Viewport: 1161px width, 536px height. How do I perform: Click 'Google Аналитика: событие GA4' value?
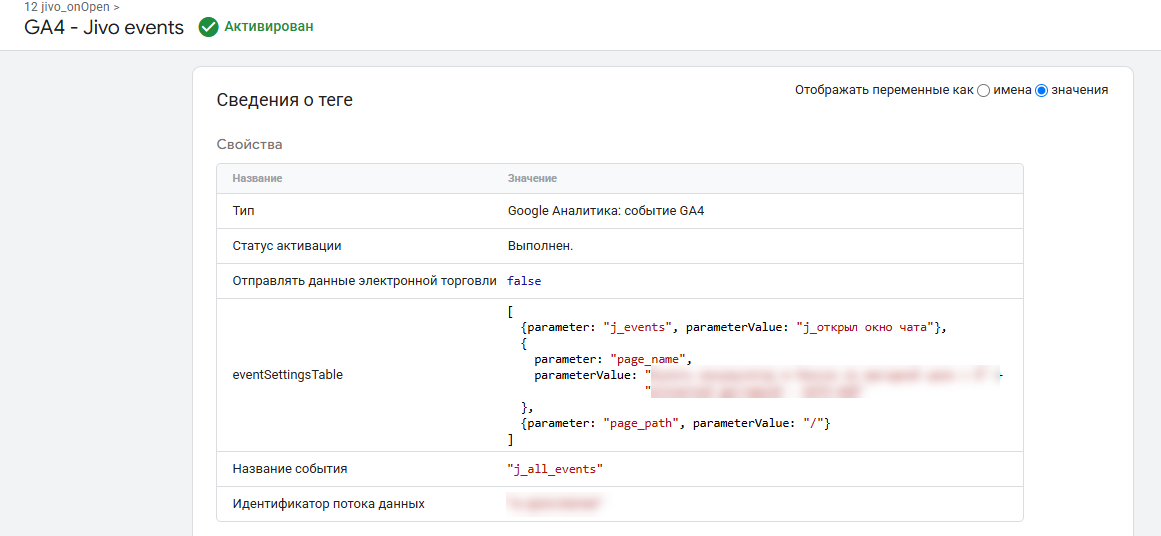[x=606, y=211]
